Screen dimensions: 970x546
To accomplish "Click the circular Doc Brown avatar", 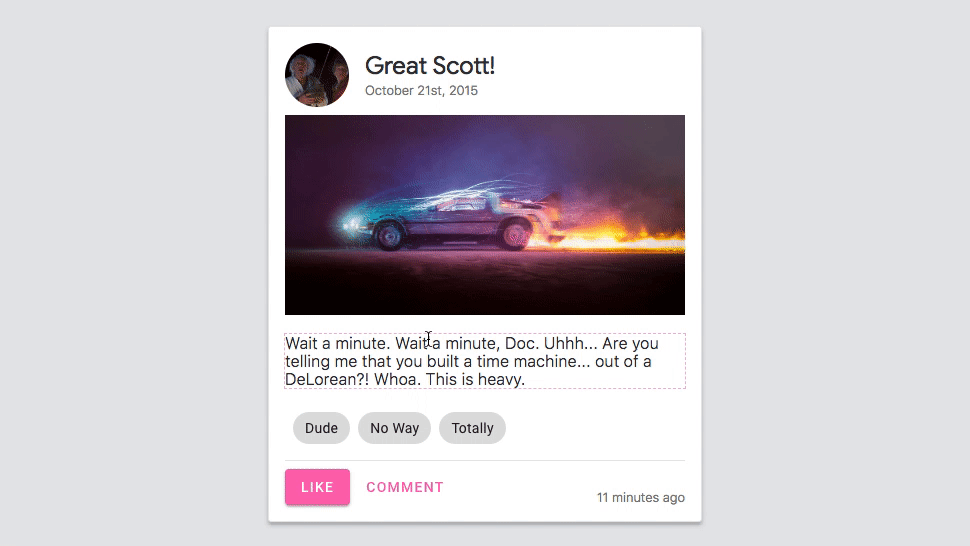I will [317, 75].
